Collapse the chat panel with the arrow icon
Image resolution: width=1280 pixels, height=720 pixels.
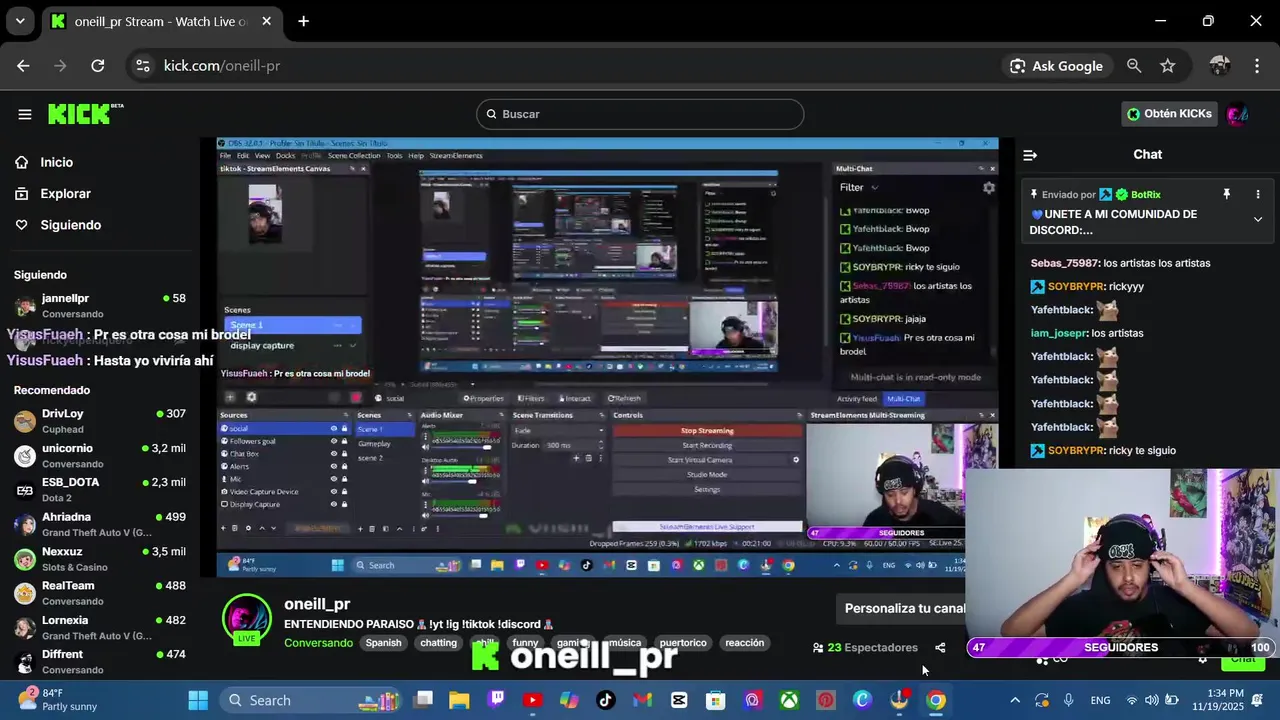(1030, 155)
